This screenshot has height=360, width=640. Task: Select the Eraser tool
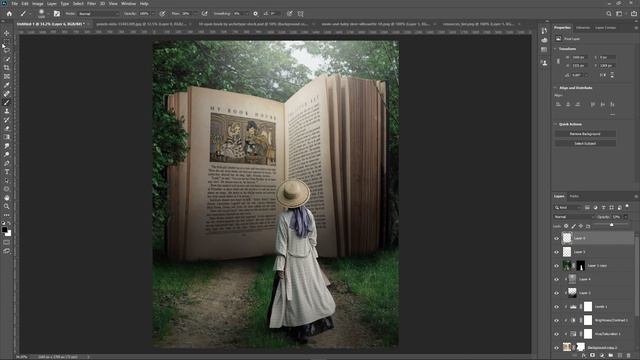tap(7, 128)
